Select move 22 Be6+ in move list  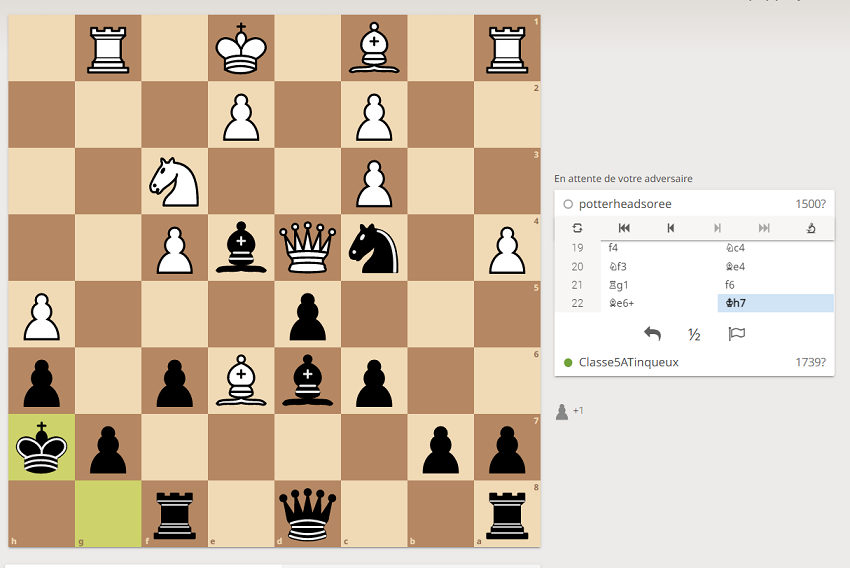point(659,303)
